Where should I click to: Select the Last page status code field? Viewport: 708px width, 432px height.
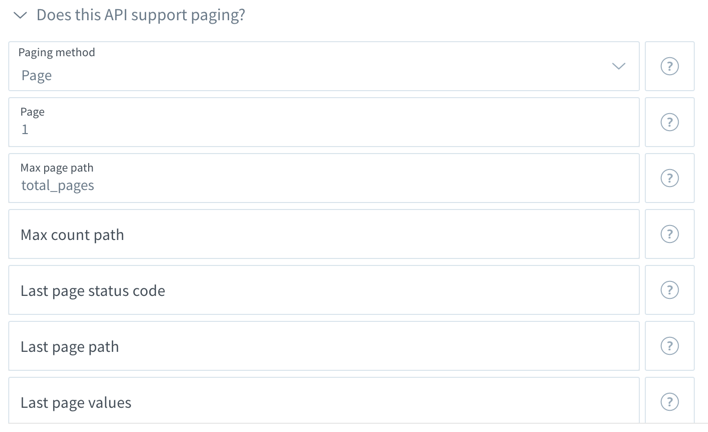324,290
